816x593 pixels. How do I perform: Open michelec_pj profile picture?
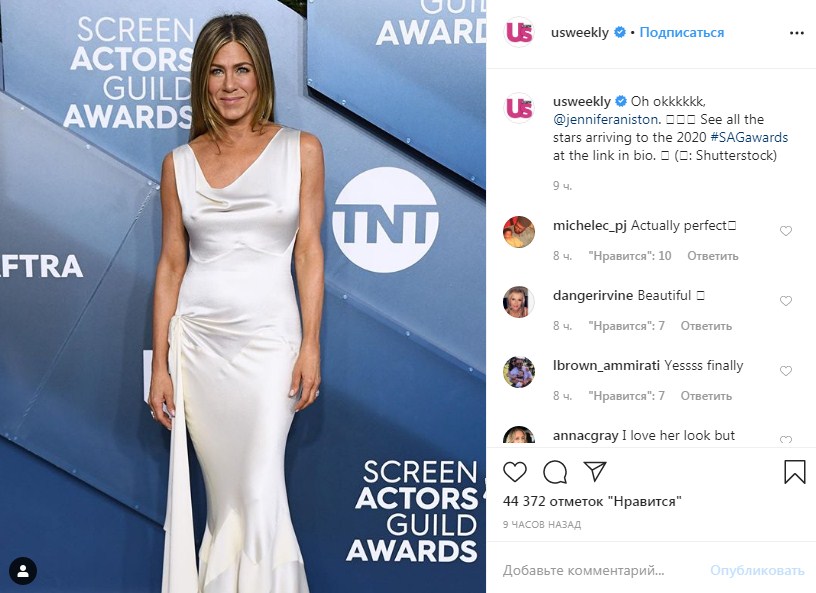pos(519,232)
